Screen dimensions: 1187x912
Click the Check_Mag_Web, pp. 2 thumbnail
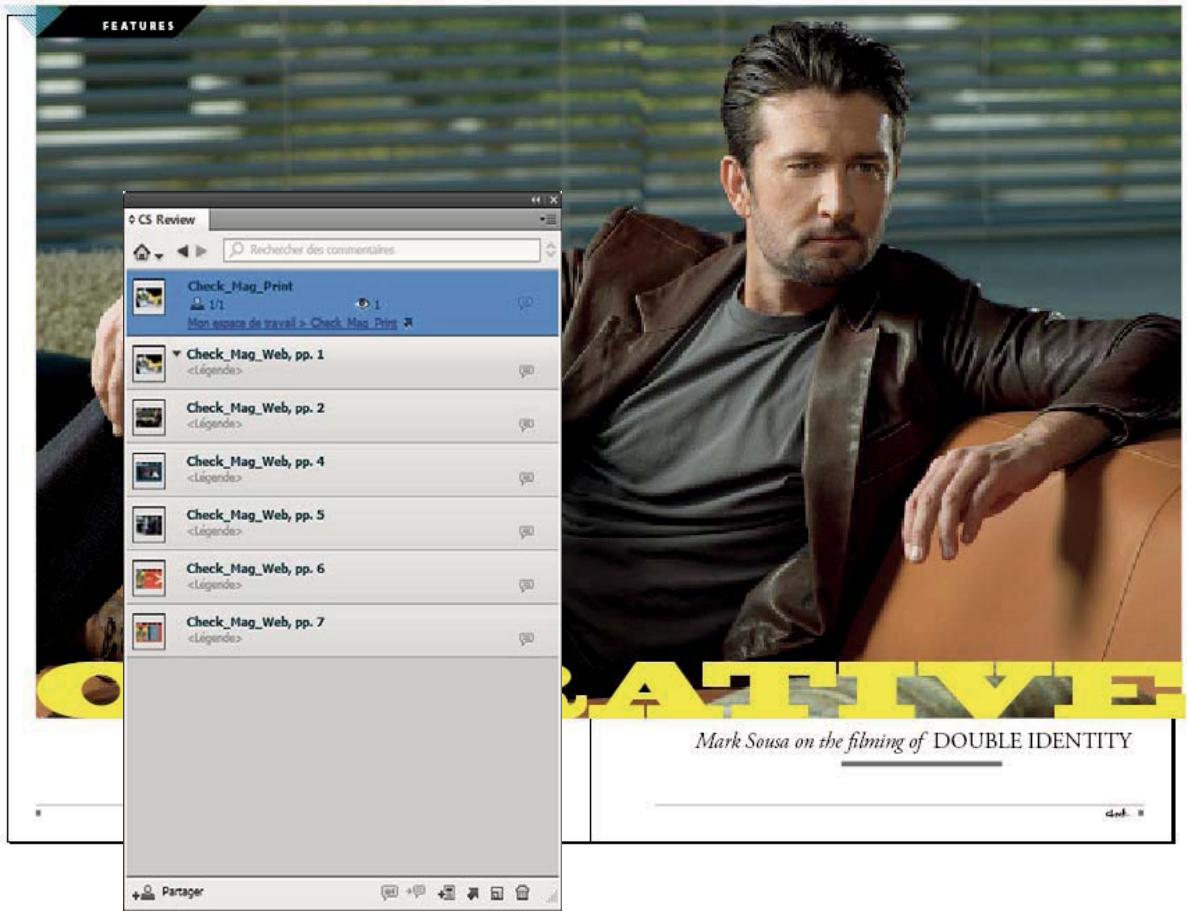149,418
